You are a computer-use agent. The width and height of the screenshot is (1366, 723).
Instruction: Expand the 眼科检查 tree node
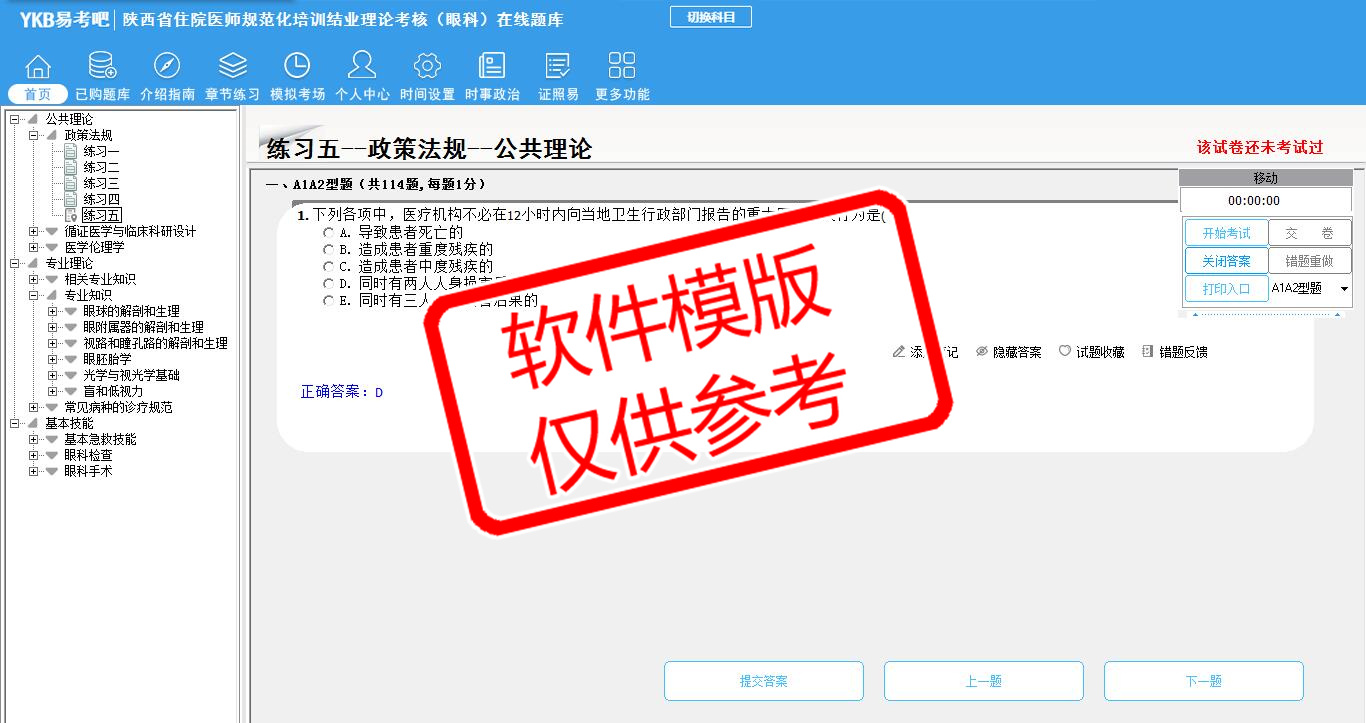click(34, 456)
